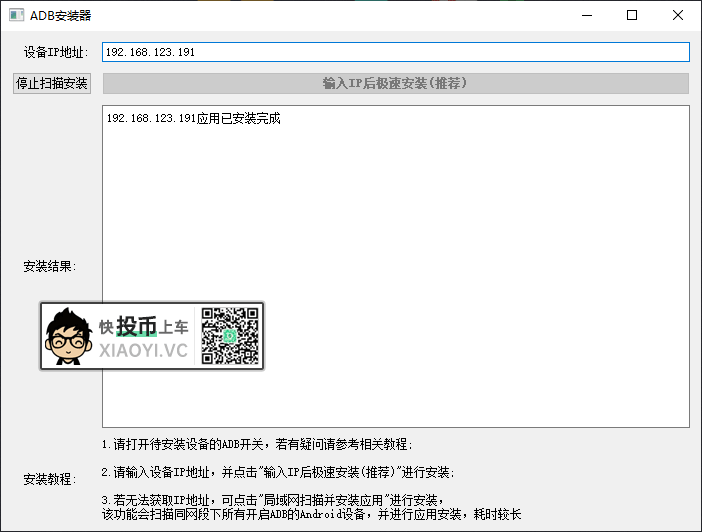
Task: Click the ADB安装器 window title text
Action: coord(60,16)
